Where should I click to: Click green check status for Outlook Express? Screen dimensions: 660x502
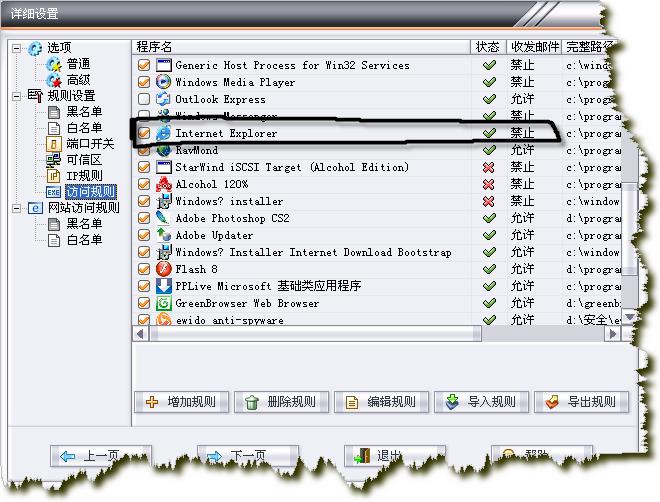click(489, 99)
